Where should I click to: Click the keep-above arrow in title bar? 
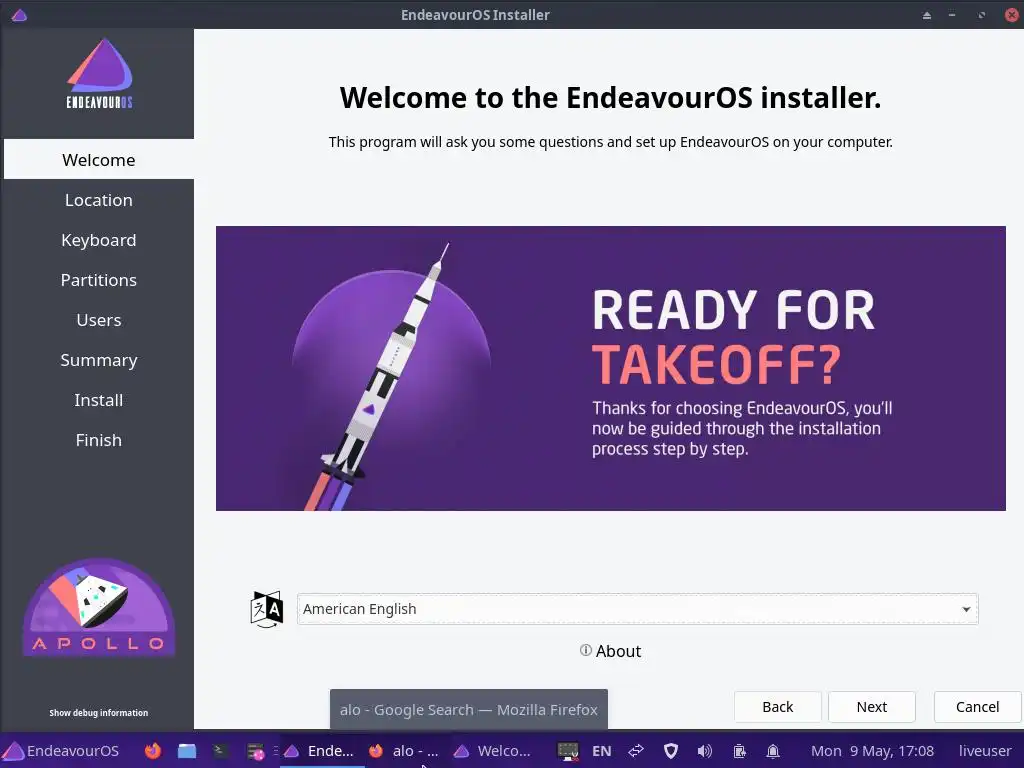[927, 15]
